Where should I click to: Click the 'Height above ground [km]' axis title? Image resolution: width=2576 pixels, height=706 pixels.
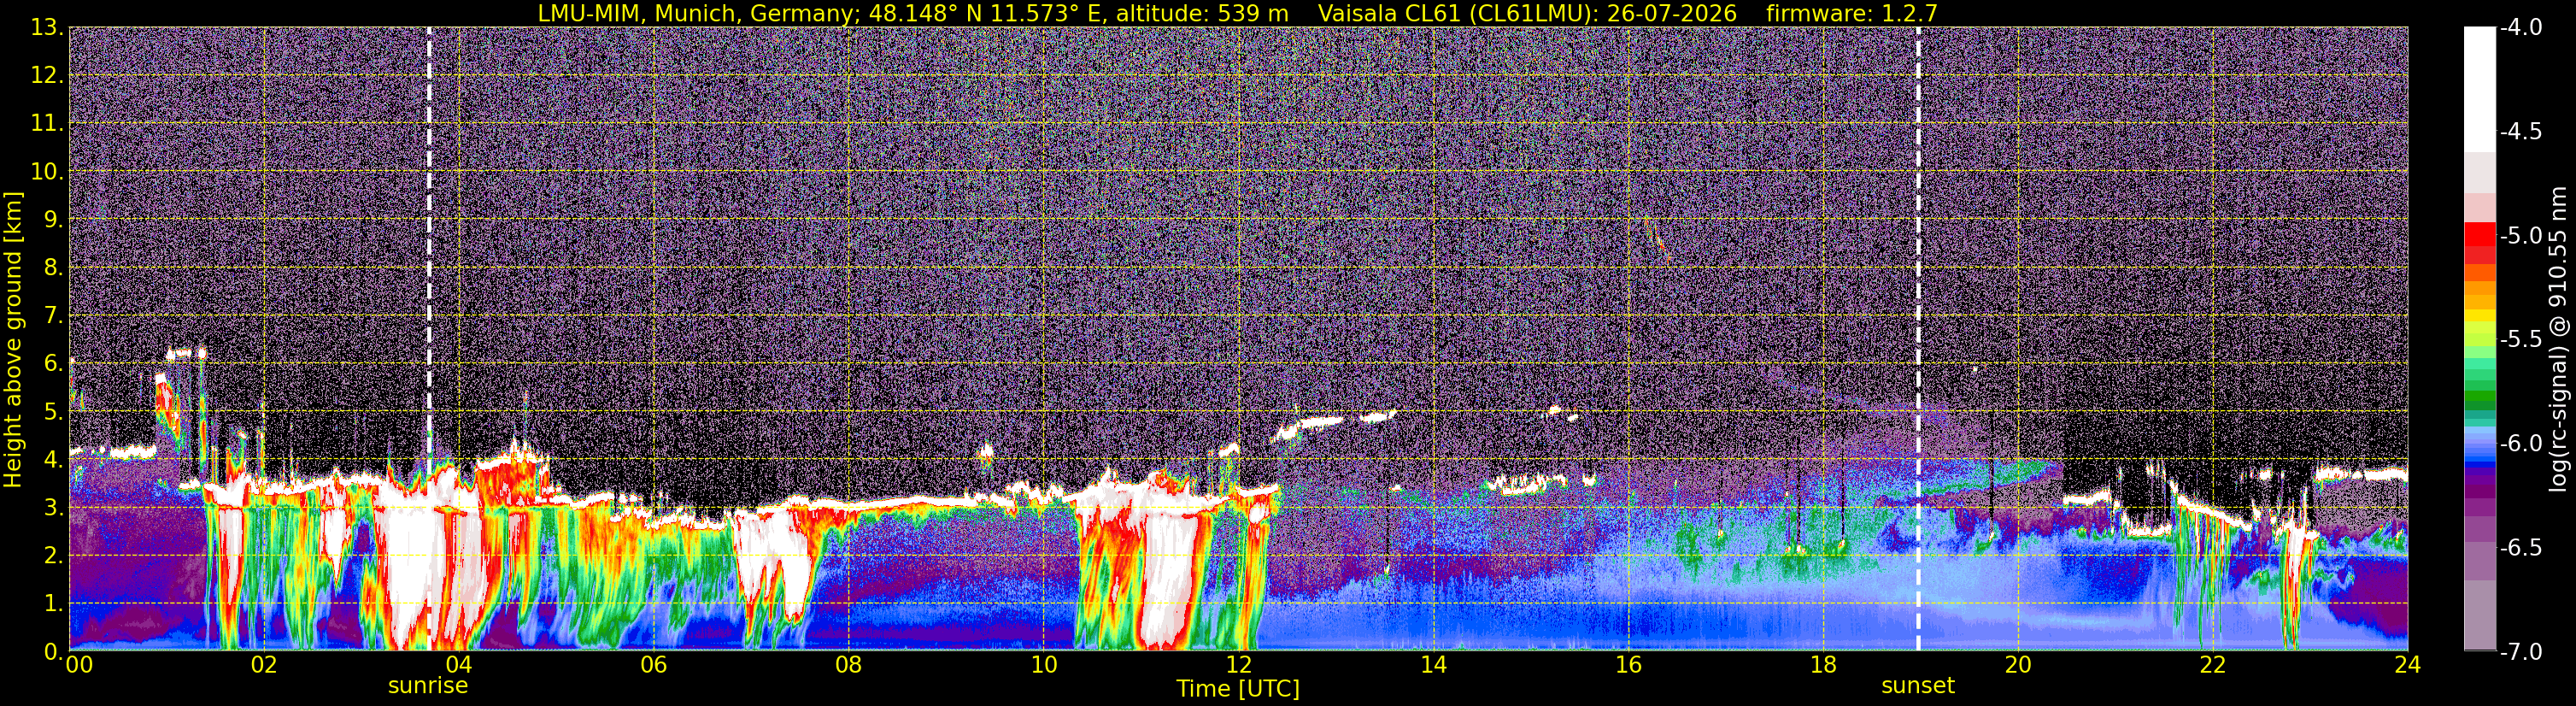(x=13, y=339)
